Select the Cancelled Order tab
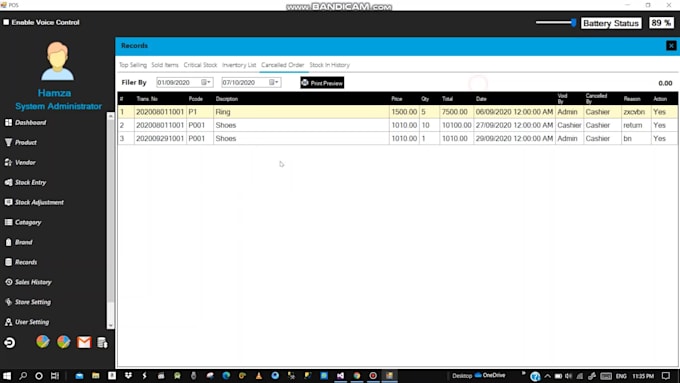The image size is (680, 383). pyautogui.click(x=283, y=65)
